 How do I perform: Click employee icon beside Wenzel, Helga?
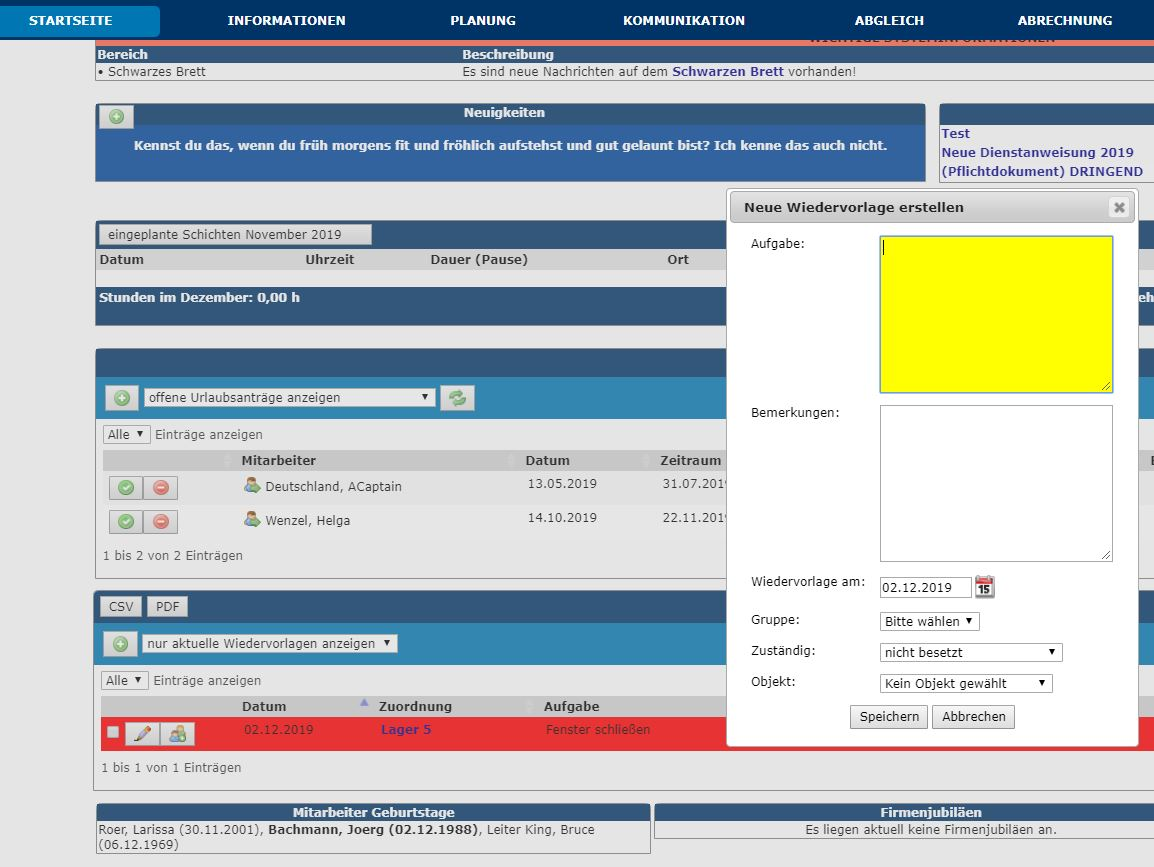coord(252,519)
